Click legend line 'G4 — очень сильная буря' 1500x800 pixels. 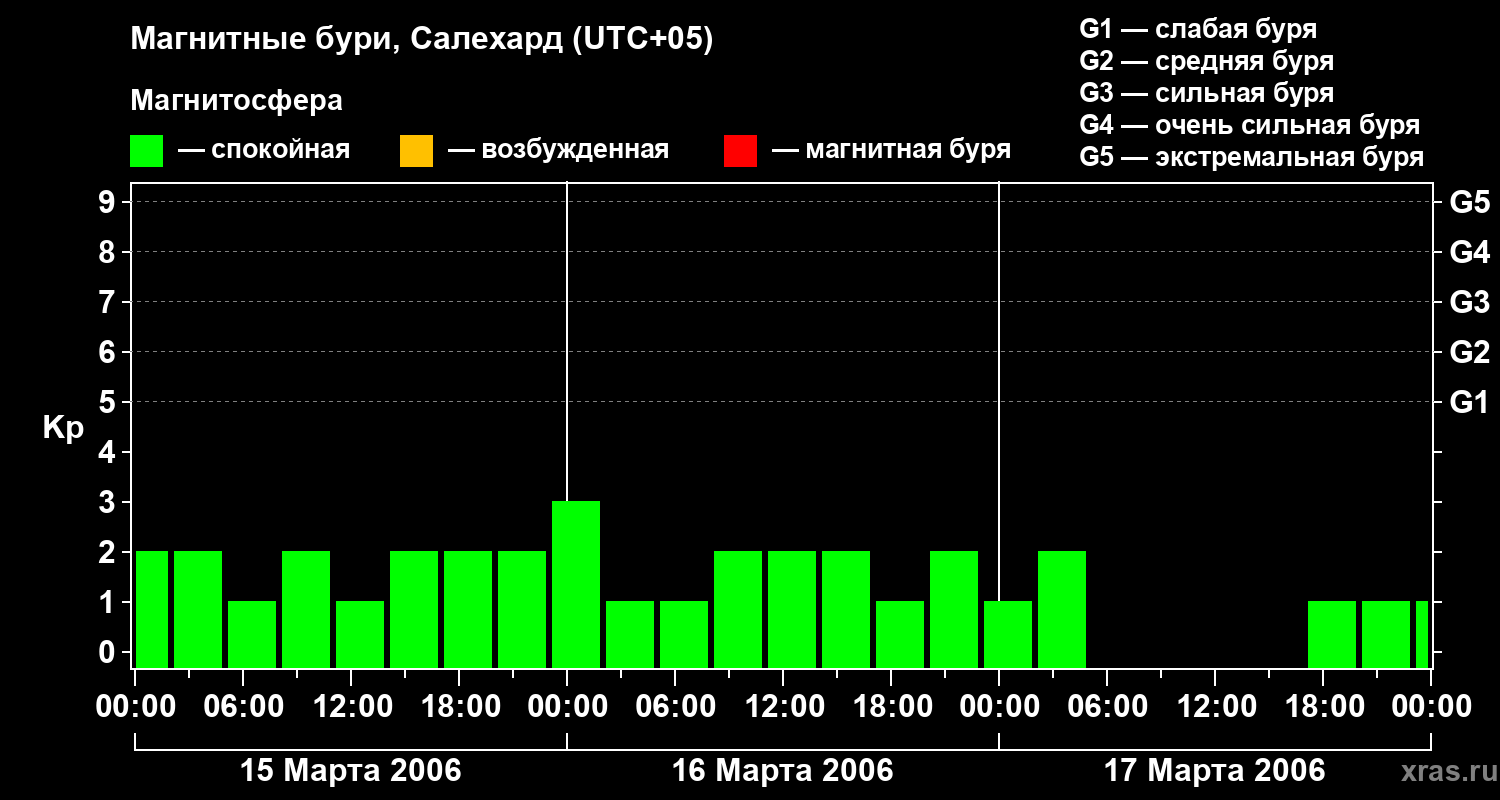pos(1250,125)
